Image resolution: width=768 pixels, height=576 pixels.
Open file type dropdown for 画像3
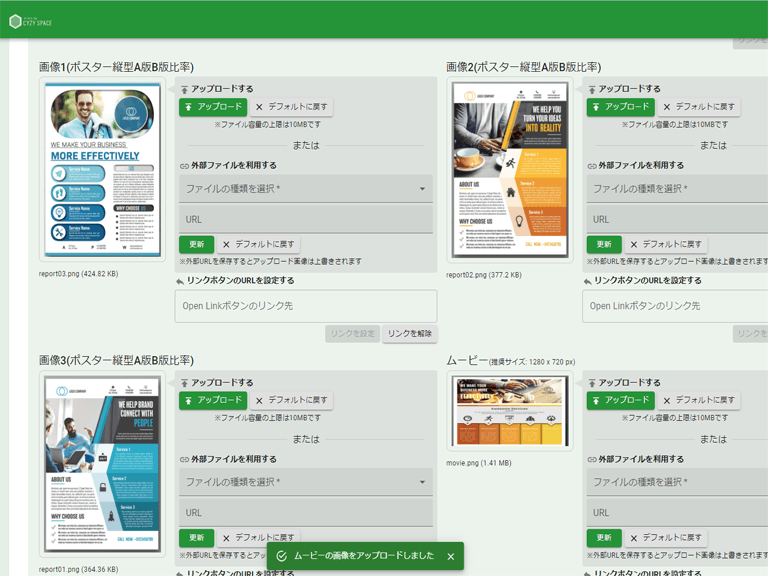[306, 482]
